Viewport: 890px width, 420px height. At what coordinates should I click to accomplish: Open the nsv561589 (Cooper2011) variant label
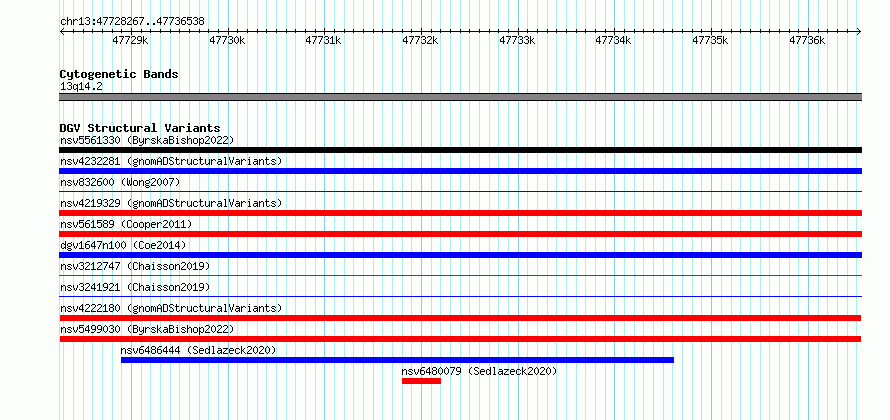pyautogui.click(x=126, y=224)
